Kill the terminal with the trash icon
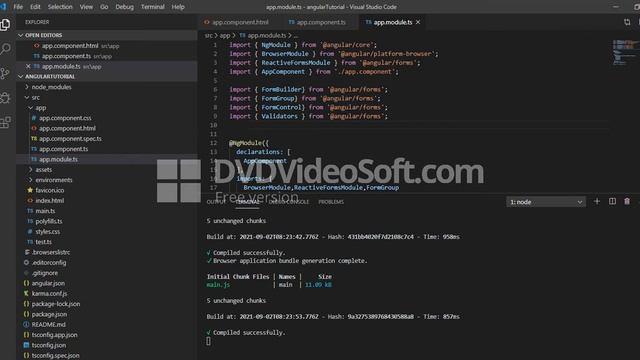Screen dimensions: 640x360 [627, 202]
